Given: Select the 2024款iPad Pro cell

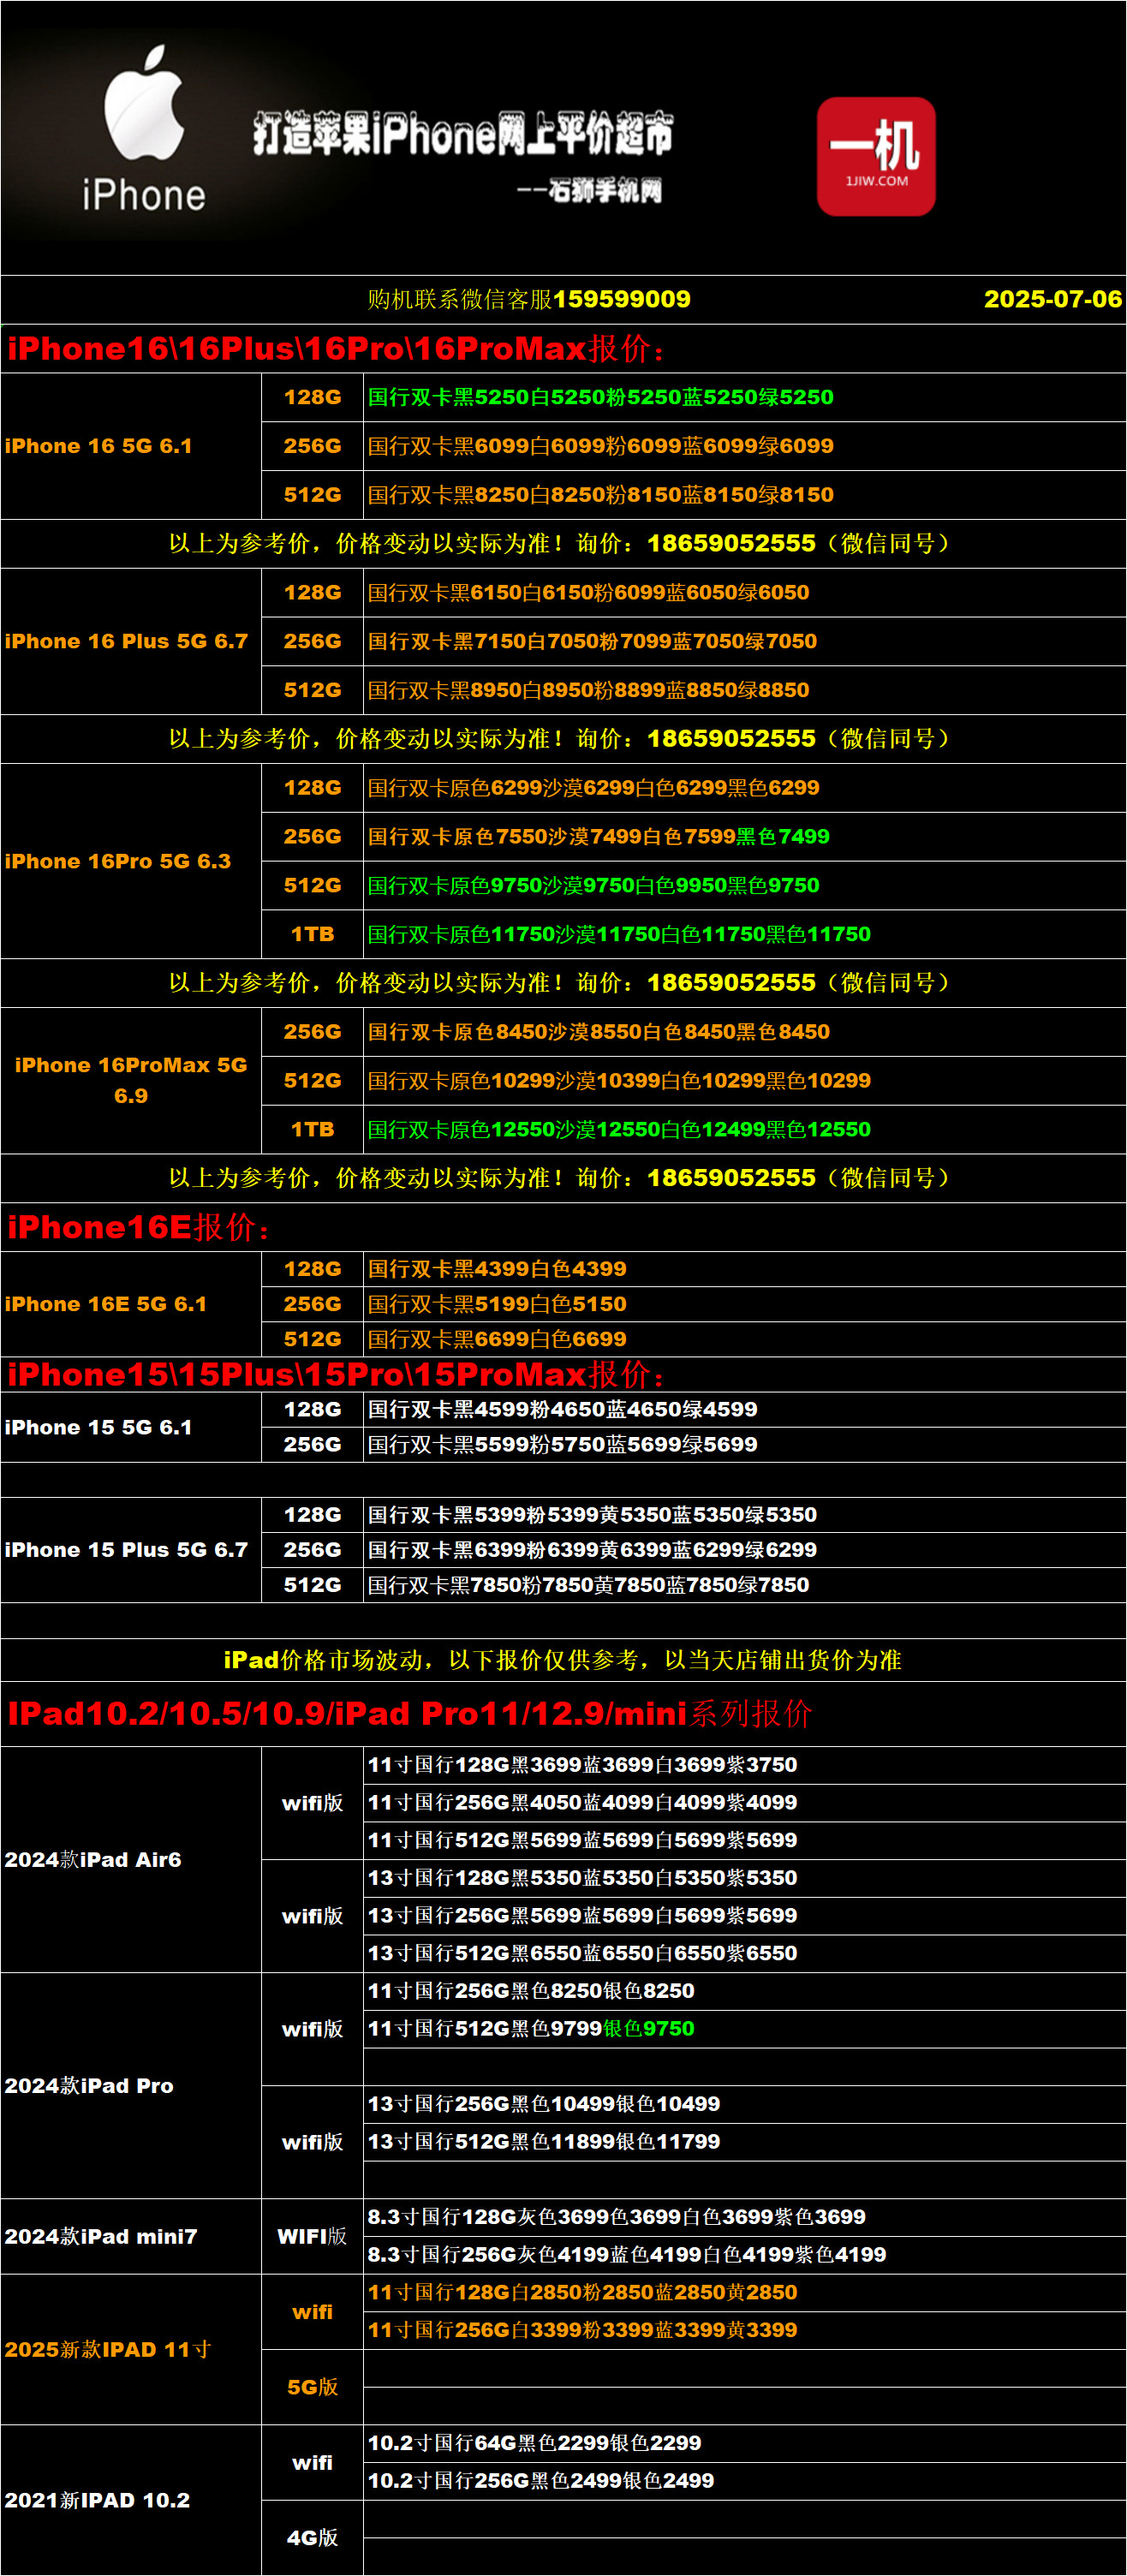Looking at the screenshot, I should point(131,2086).
